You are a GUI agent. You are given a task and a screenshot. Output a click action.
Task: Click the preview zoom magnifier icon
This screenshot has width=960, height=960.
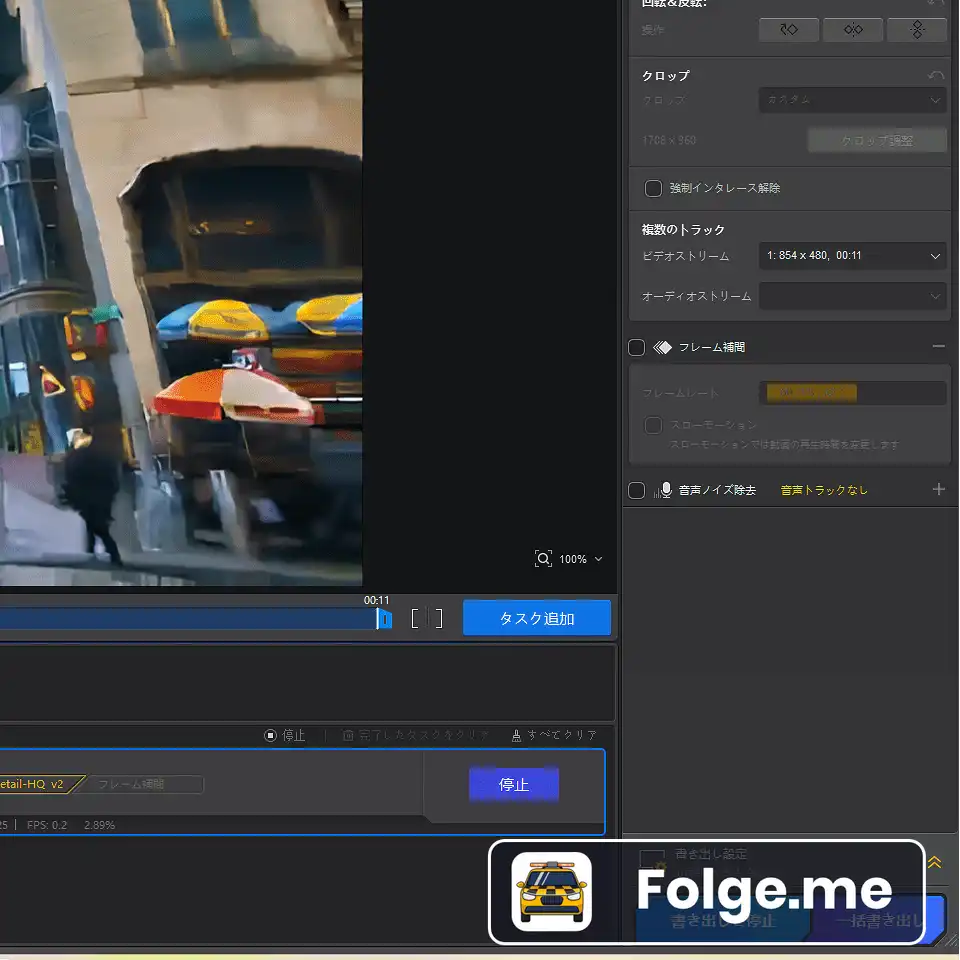coord(543,559)
